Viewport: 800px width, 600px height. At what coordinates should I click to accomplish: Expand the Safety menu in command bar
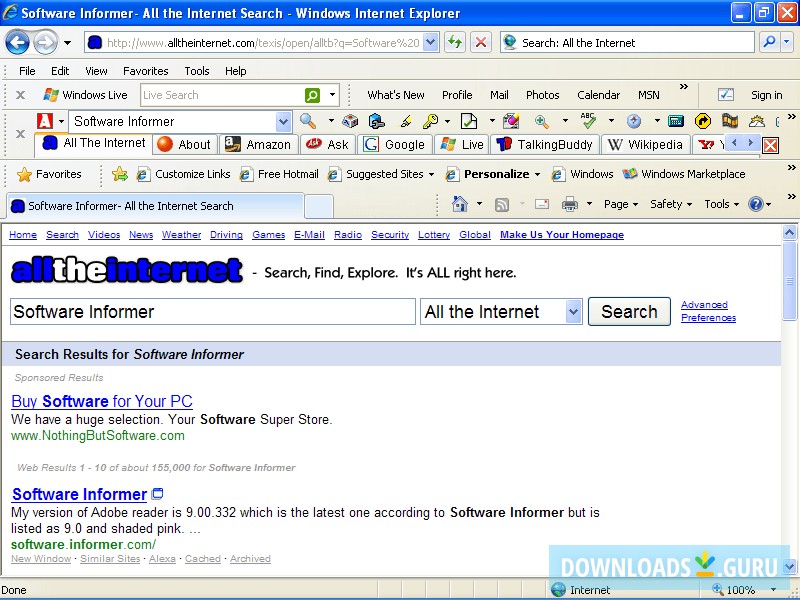(x=671, y=204)
